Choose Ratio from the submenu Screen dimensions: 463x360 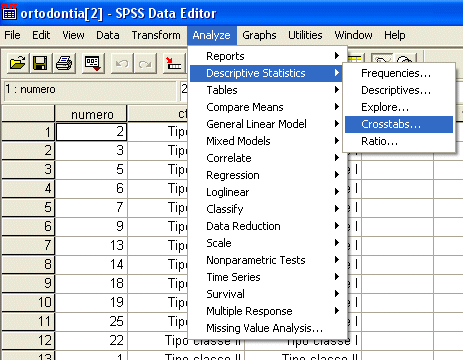(399, 141)
